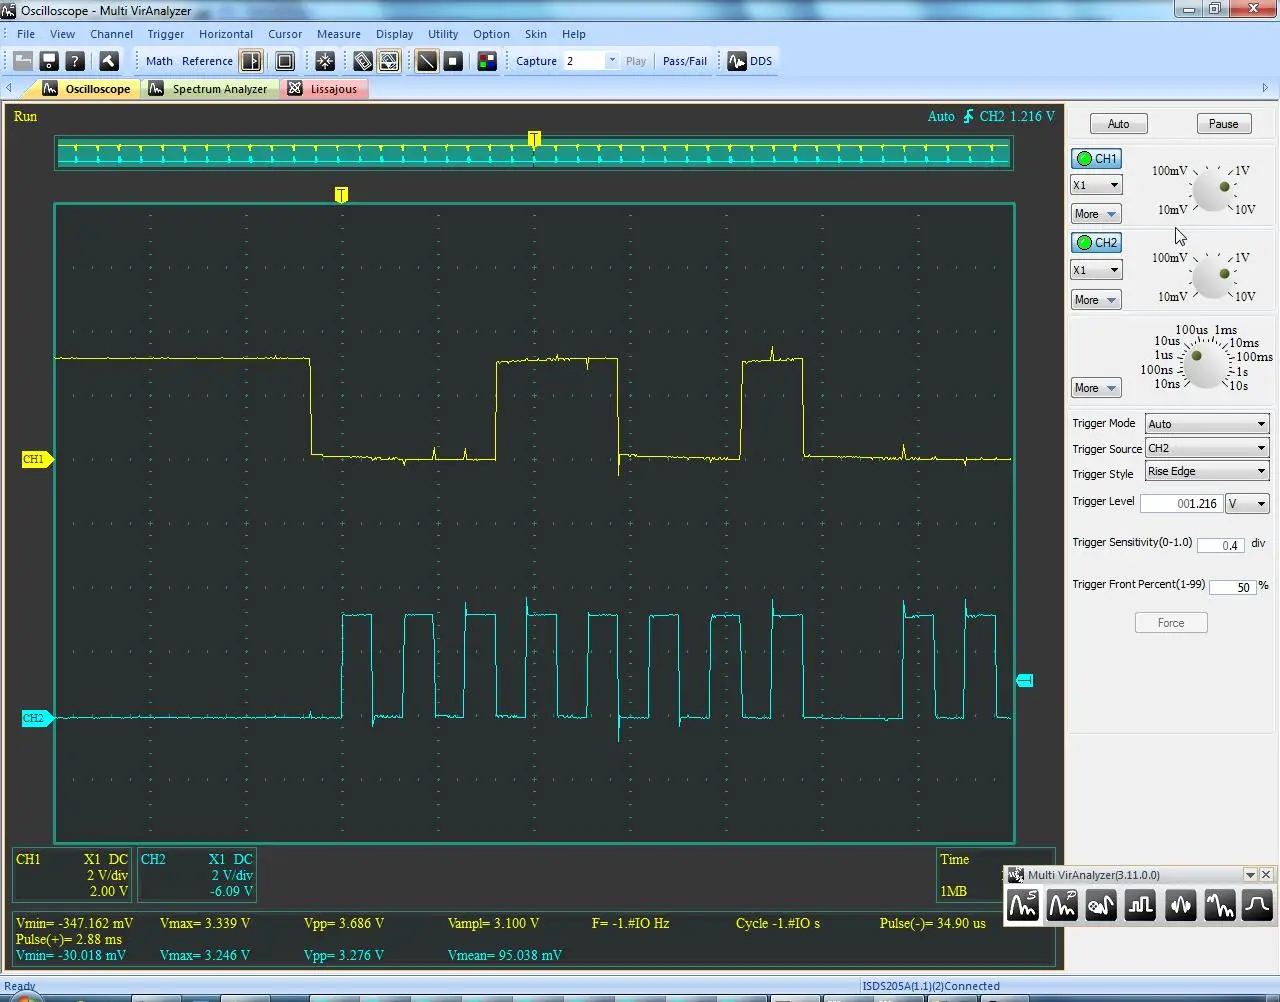Click the first icon in Multi VirAnalyzer panel
1280x1002 pixels.
tap(1022, 906)
